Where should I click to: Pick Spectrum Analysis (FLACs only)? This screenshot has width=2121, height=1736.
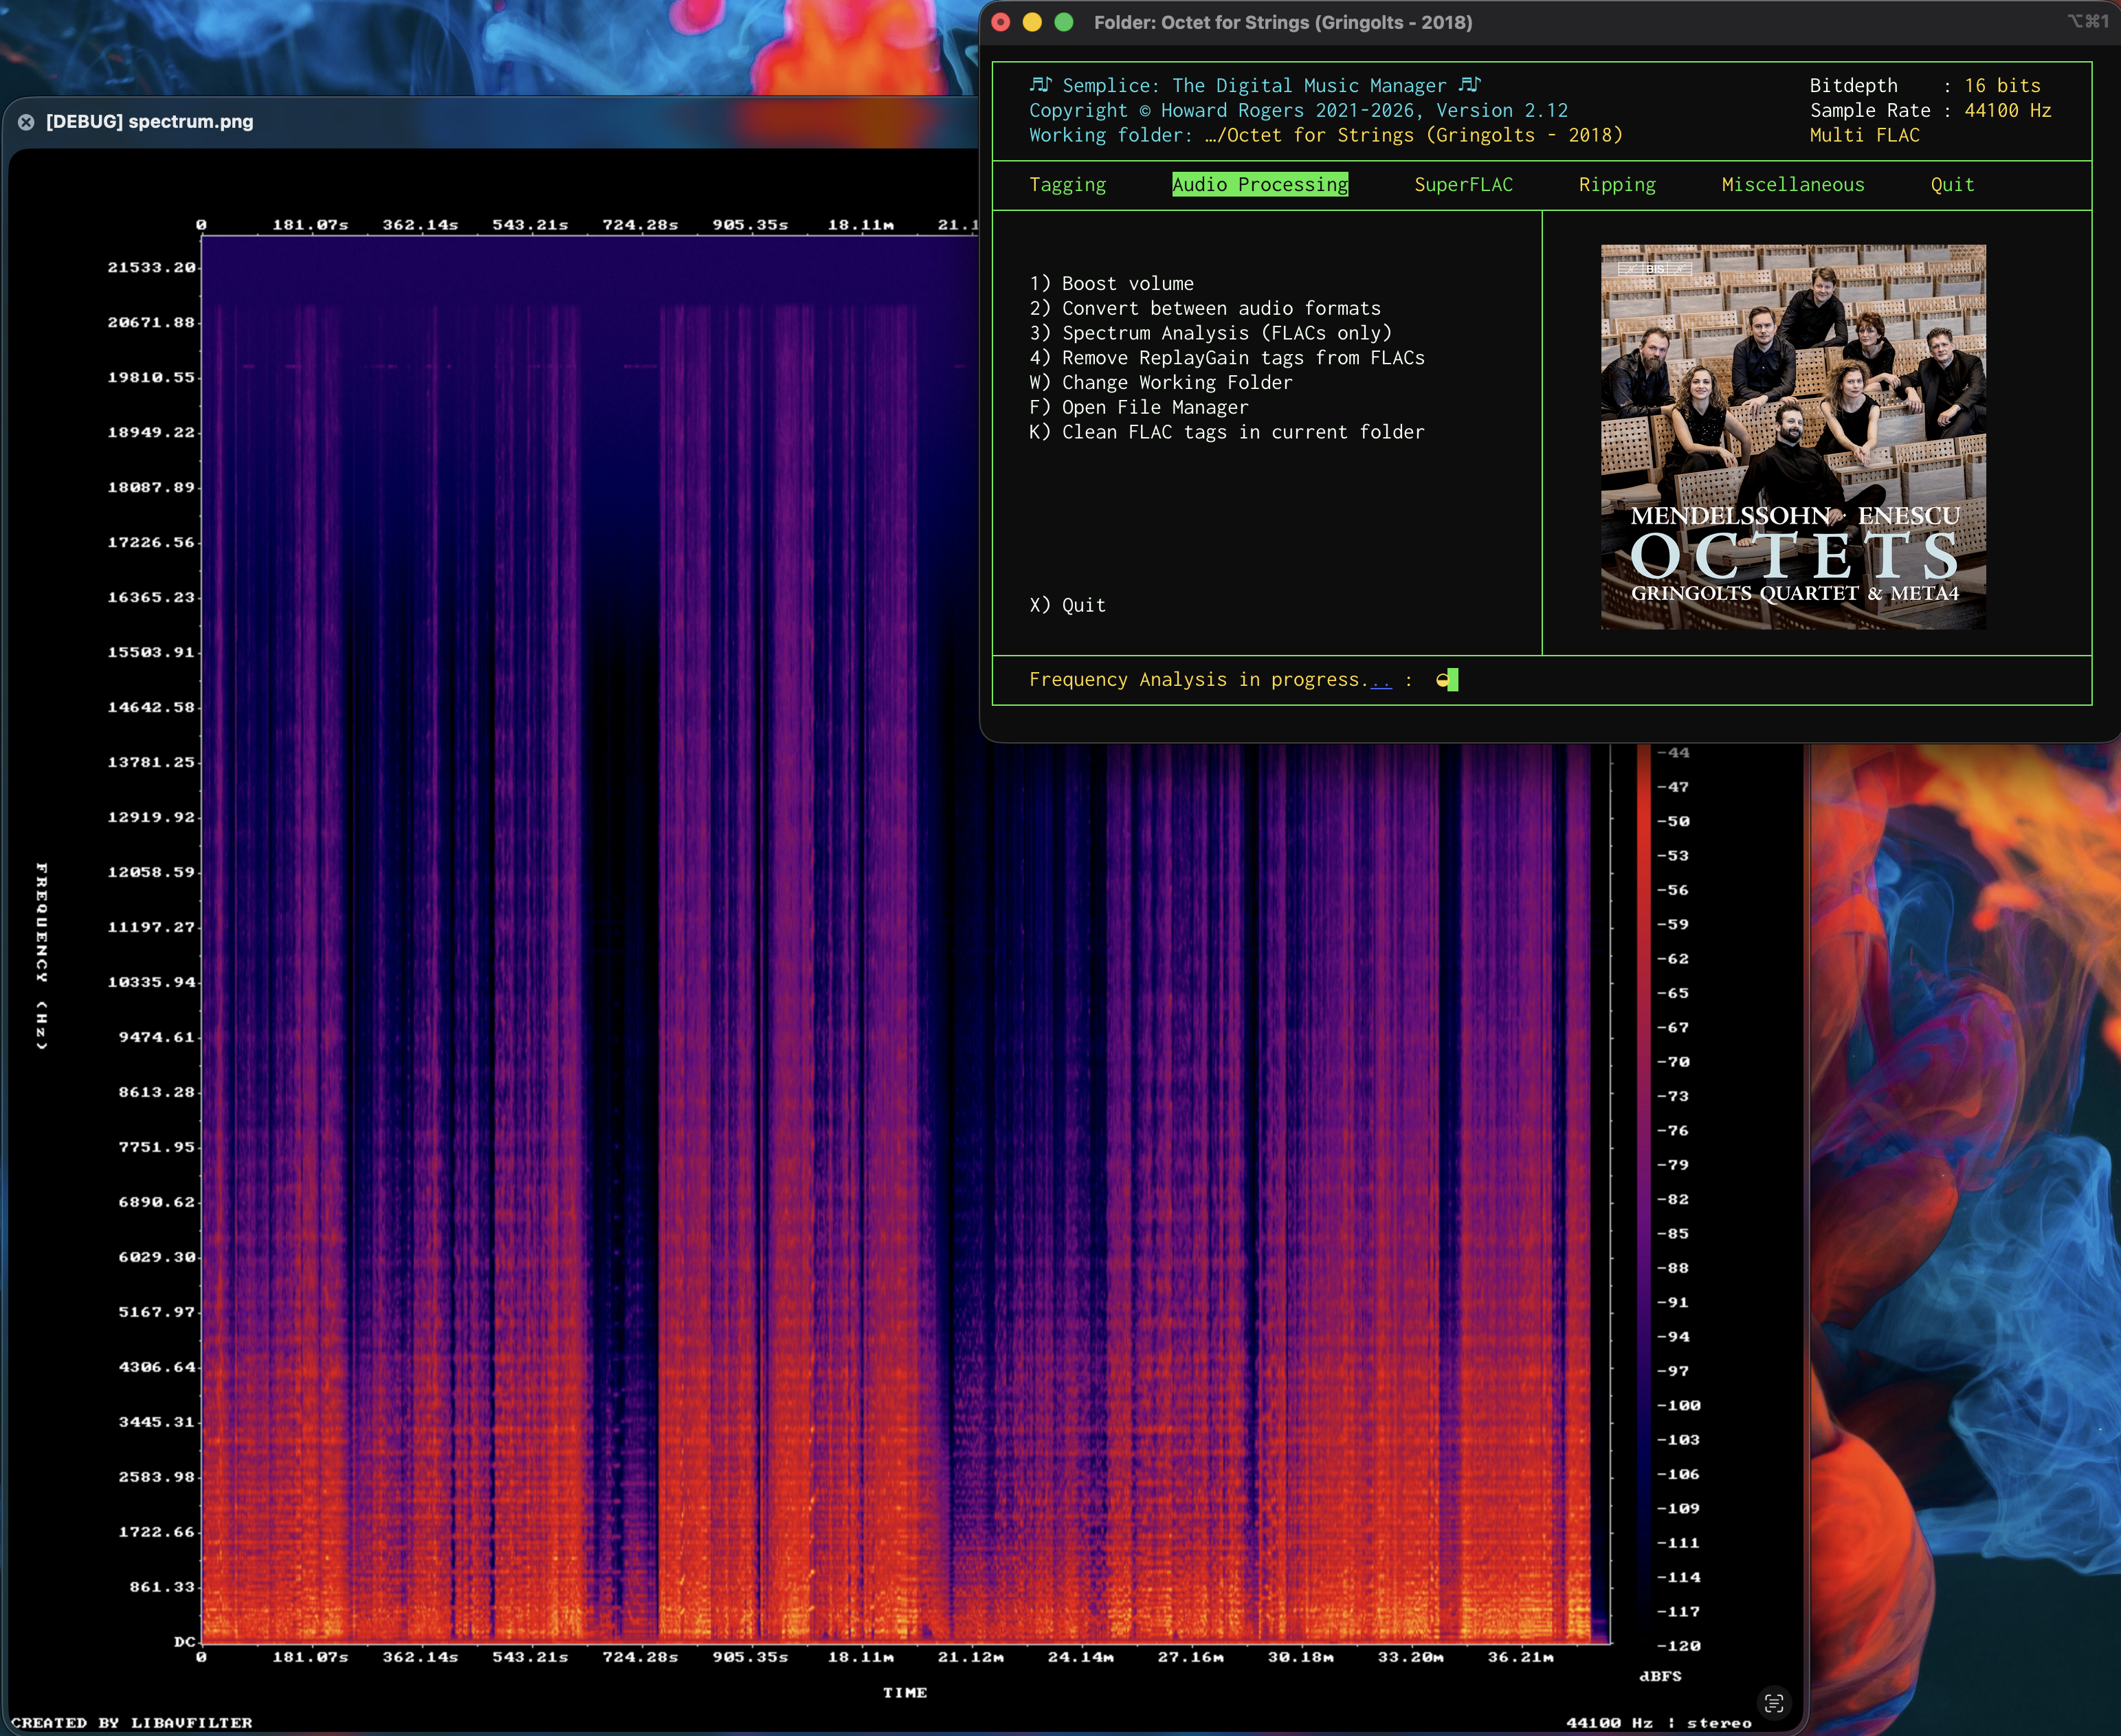point(1210,333)
